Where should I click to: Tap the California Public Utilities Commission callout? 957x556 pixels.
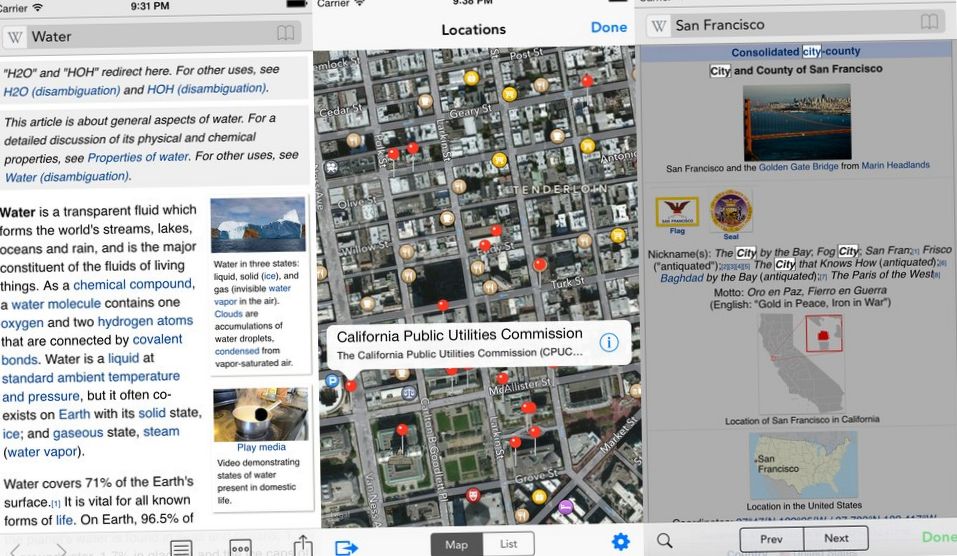point(479,344)
